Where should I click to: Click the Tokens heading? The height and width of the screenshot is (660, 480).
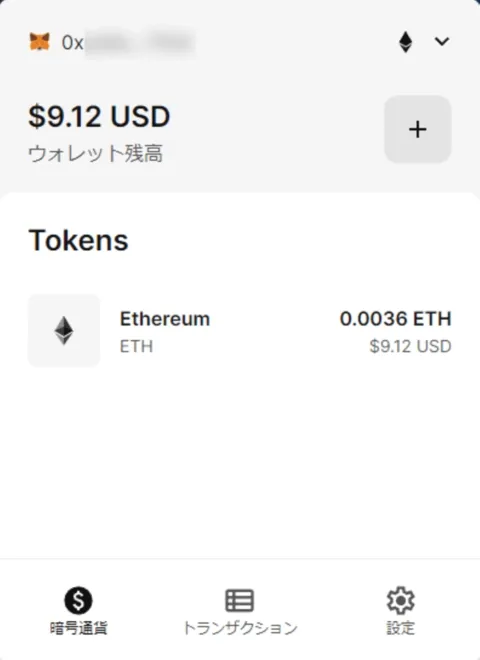(78, 240)
